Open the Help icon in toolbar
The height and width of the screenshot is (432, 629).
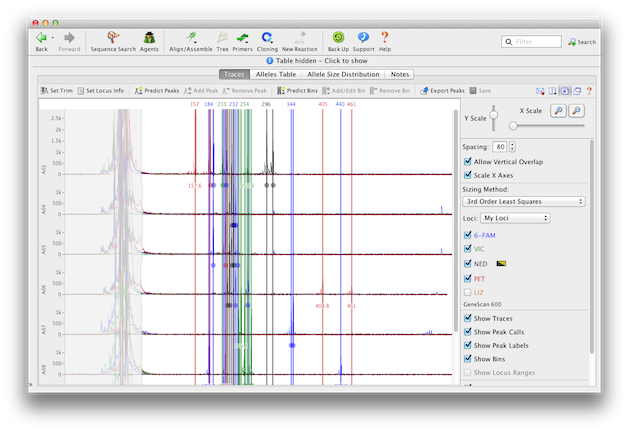click(385, 39)
